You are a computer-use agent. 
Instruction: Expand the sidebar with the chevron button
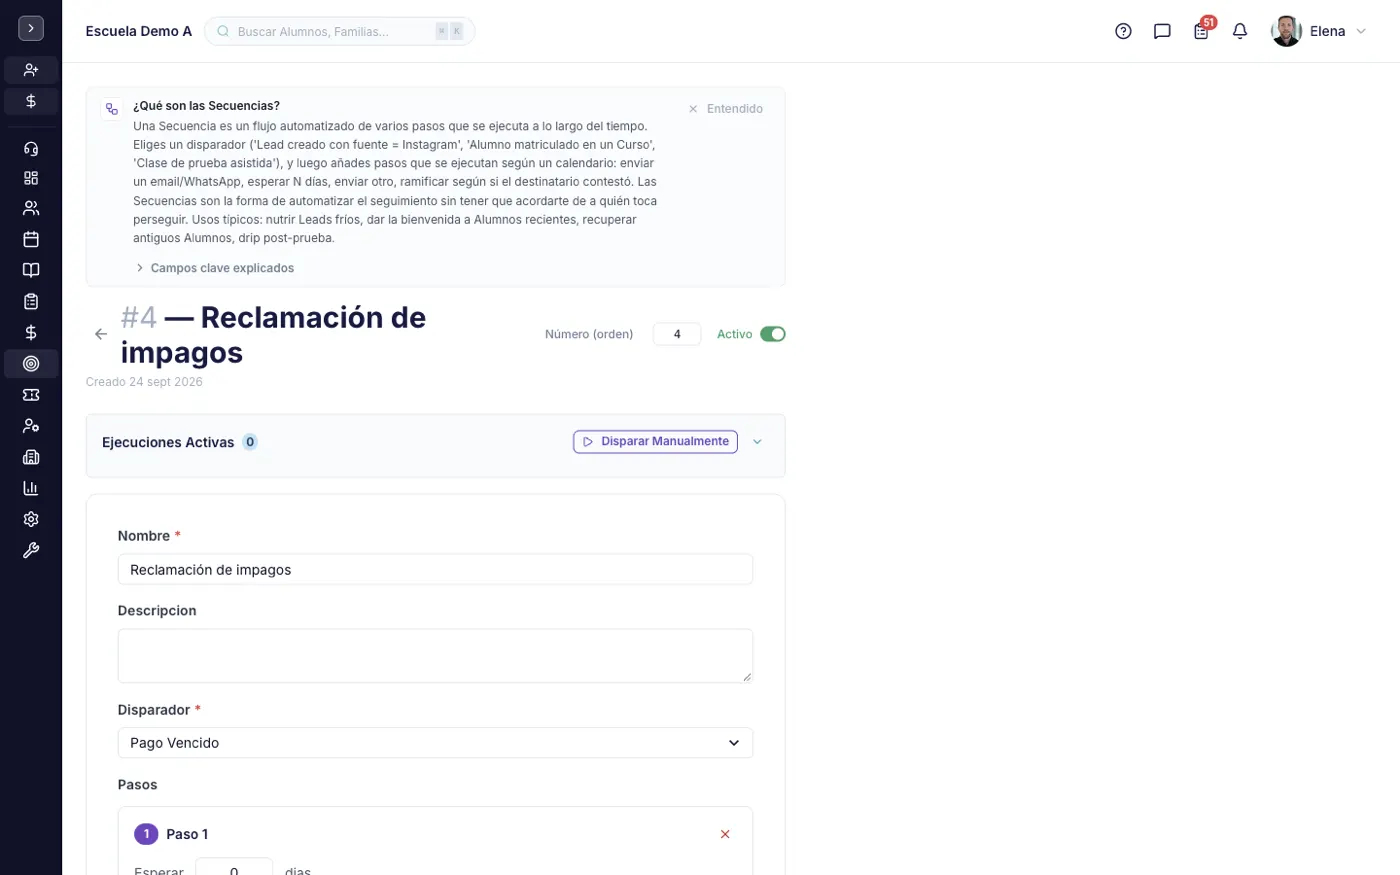pos(31,29)
